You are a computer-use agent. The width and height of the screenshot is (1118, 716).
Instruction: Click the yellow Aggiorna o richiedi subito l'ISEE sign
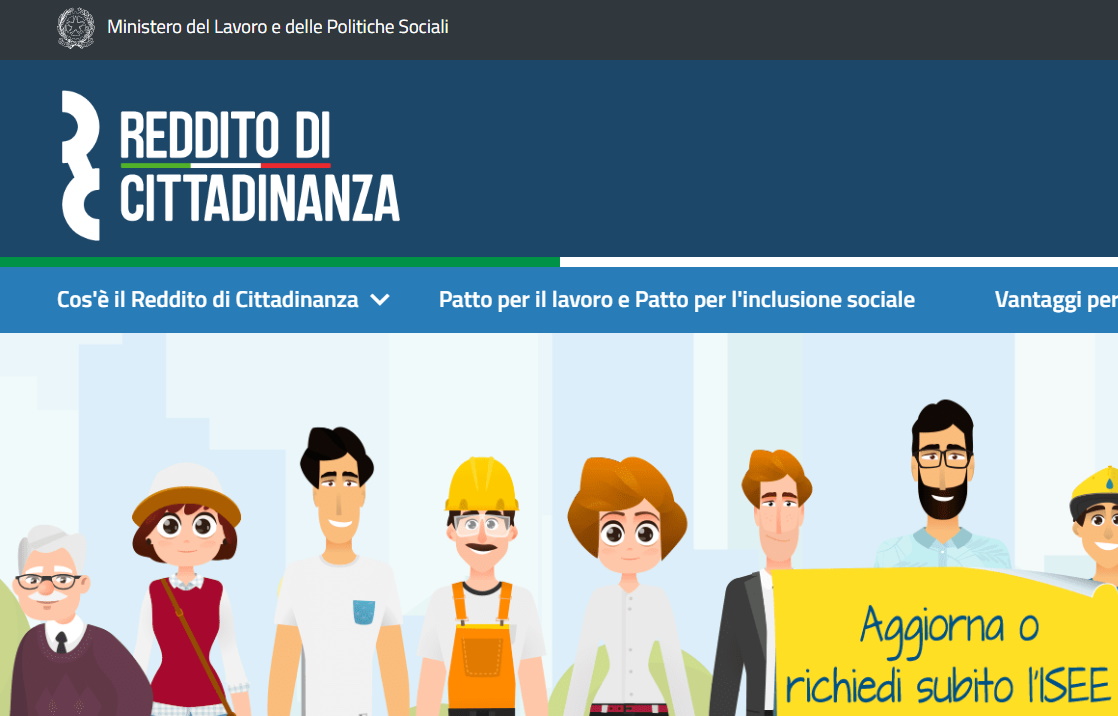[945, 642]
